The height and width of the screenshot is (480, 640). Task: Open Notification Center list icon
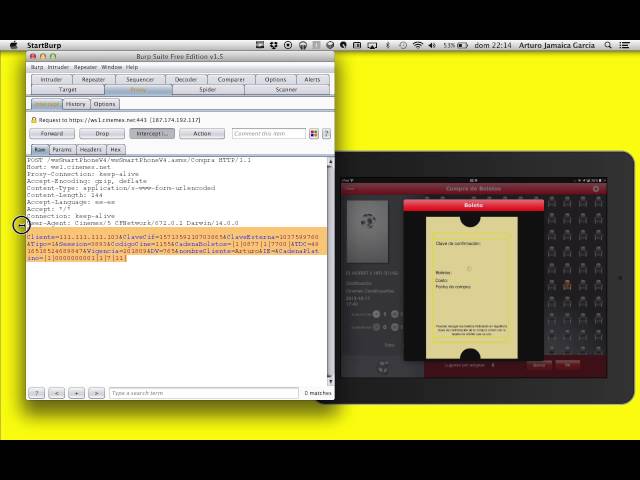[624, 45]
